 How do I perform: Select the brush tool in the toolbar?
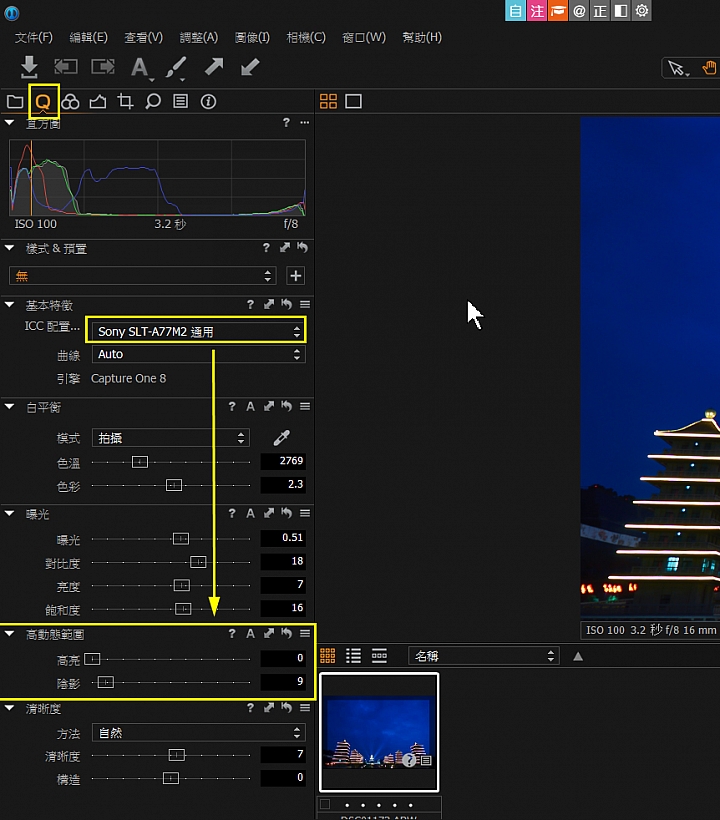point(176,67)
